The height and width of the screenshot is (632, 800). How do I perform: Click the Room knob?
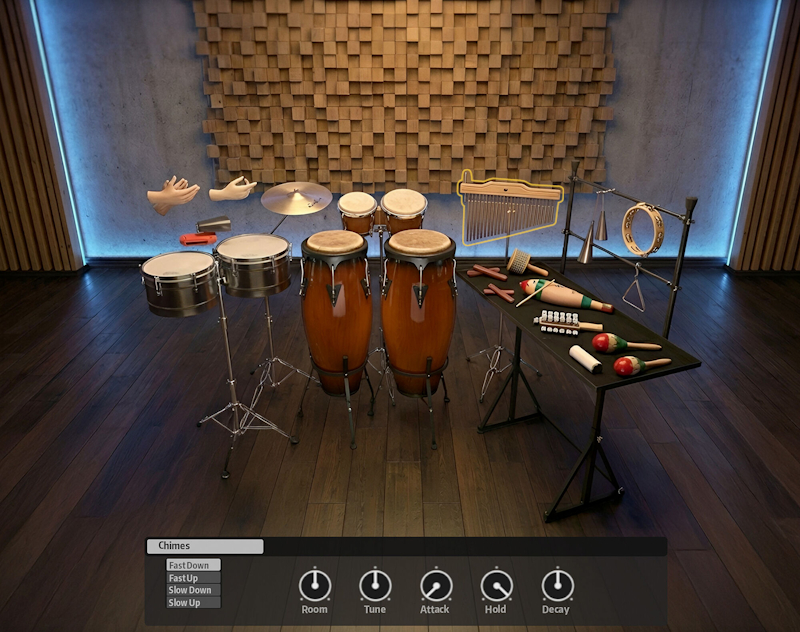[314, 585]
